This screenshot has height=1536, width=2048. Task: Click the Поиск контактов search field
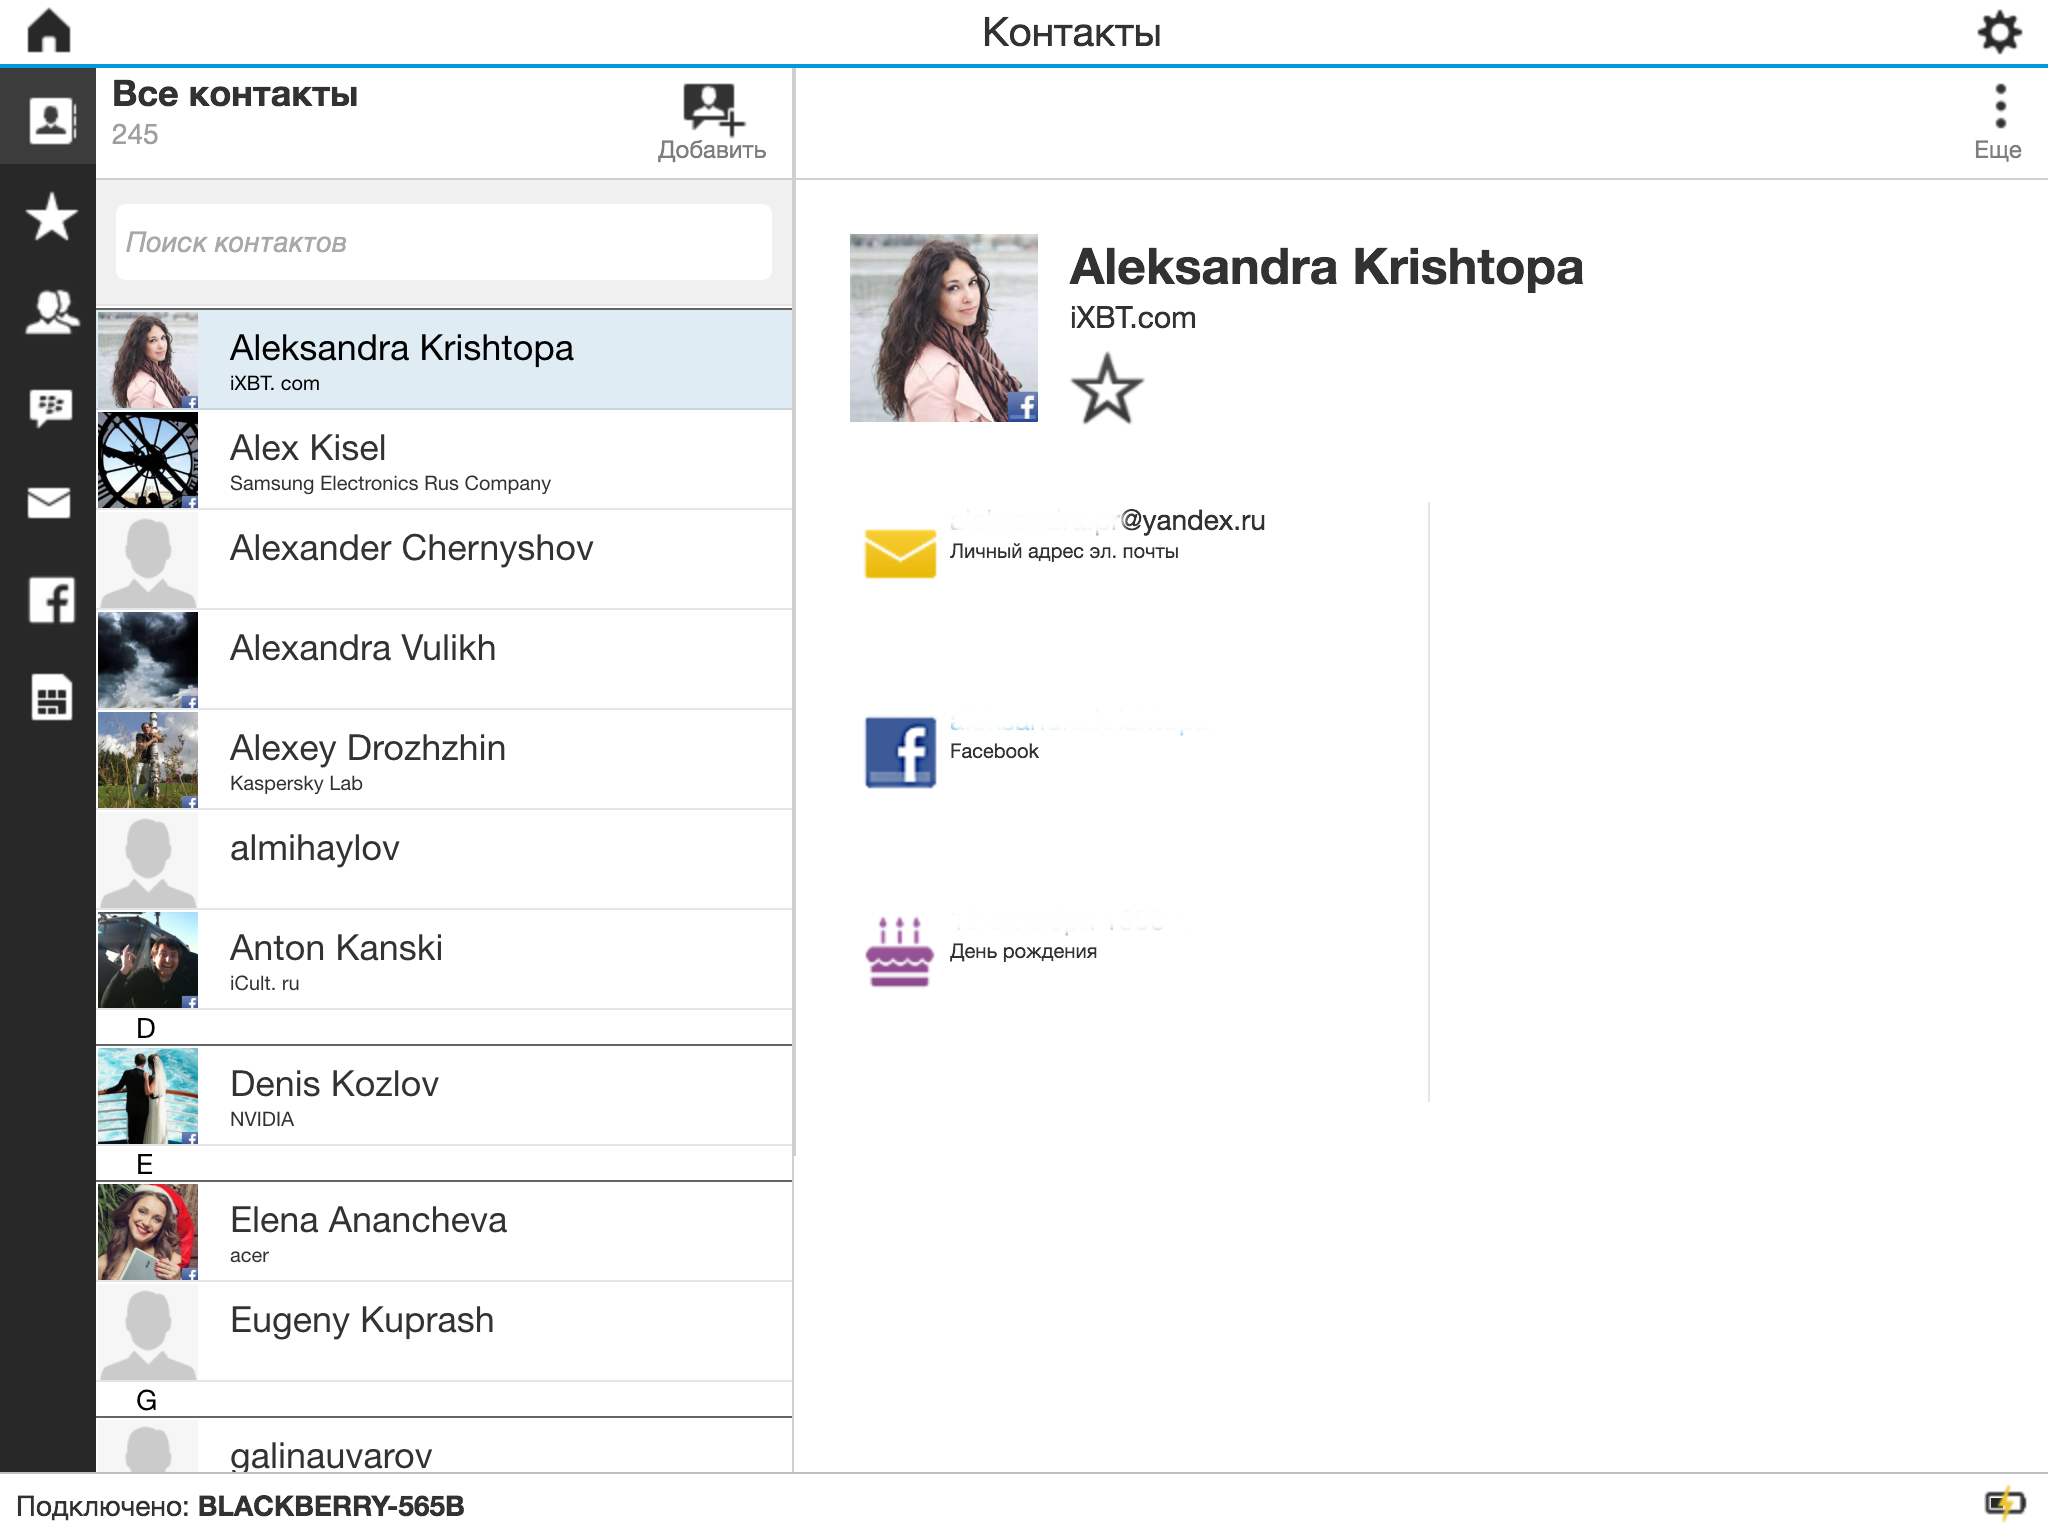443,243
